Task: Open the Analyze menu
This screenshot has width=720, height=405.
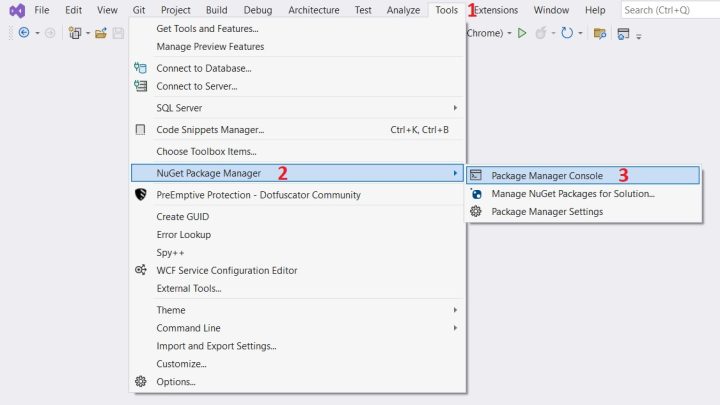Action: [403, 10]
